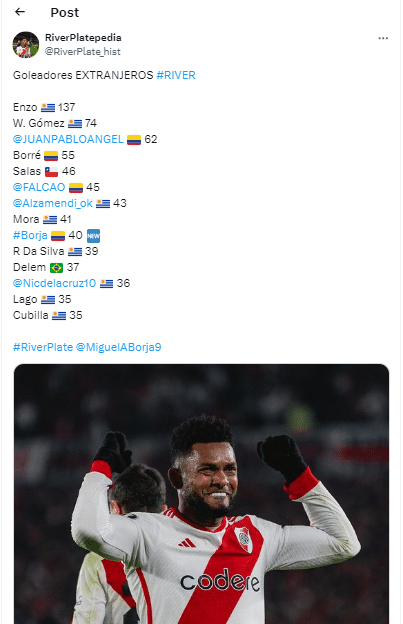Open the @Nicdelacruz10 mention
Image resolution: width=403 pixels, height=624 pixels.
[55, 283]
